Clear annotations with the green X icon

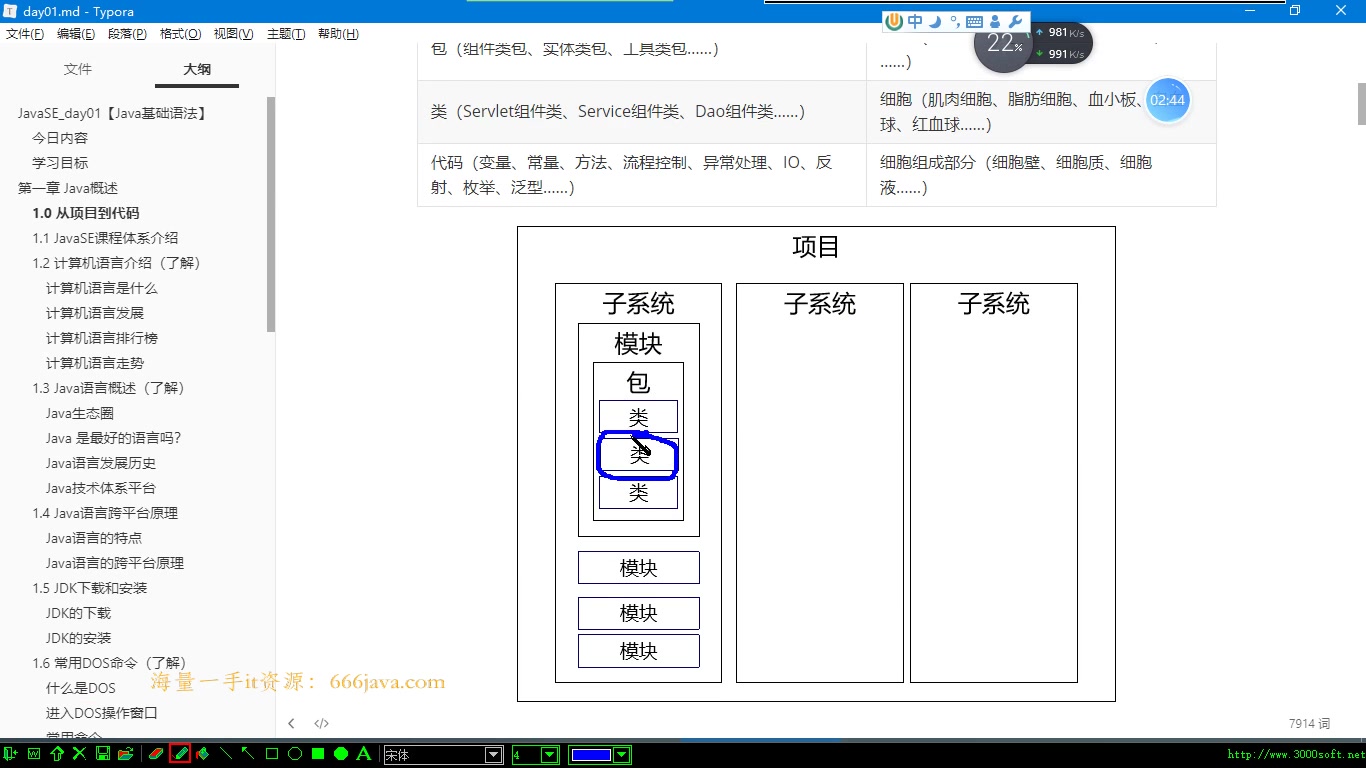click(x=79, y=754)
